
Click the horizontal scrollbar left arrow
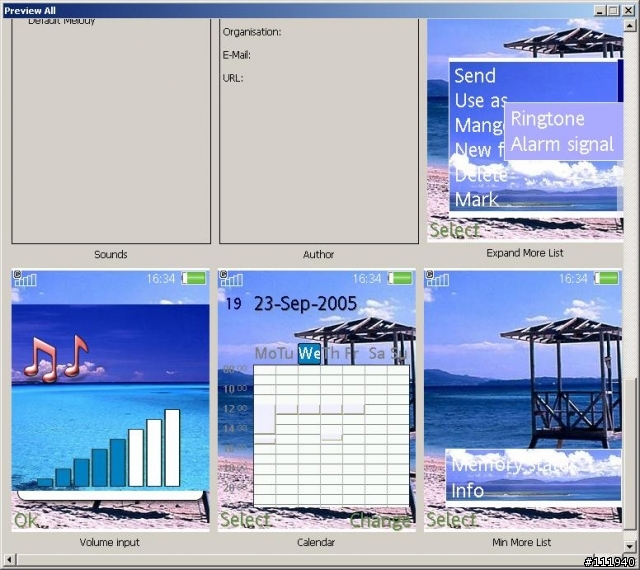(9, 559)
